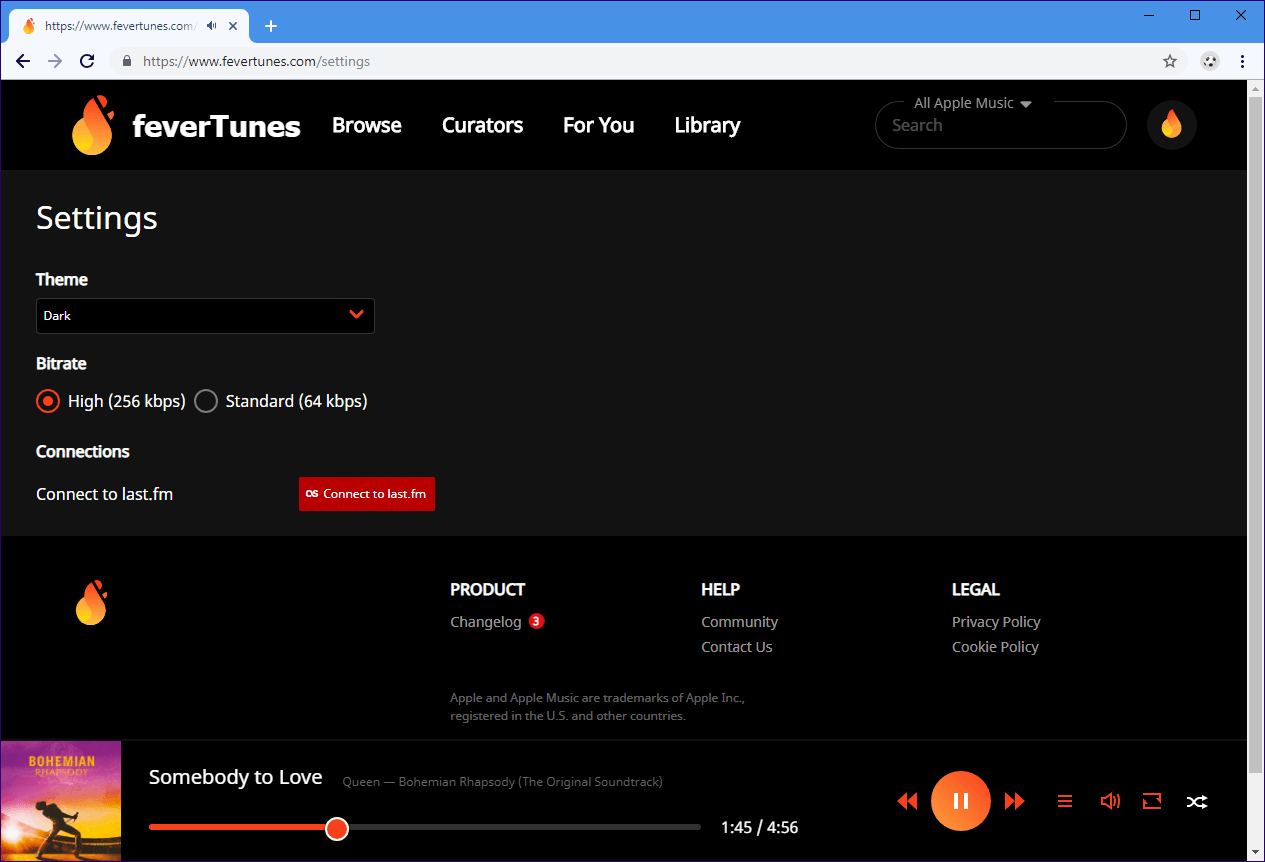Reload the page

point(87,61)
